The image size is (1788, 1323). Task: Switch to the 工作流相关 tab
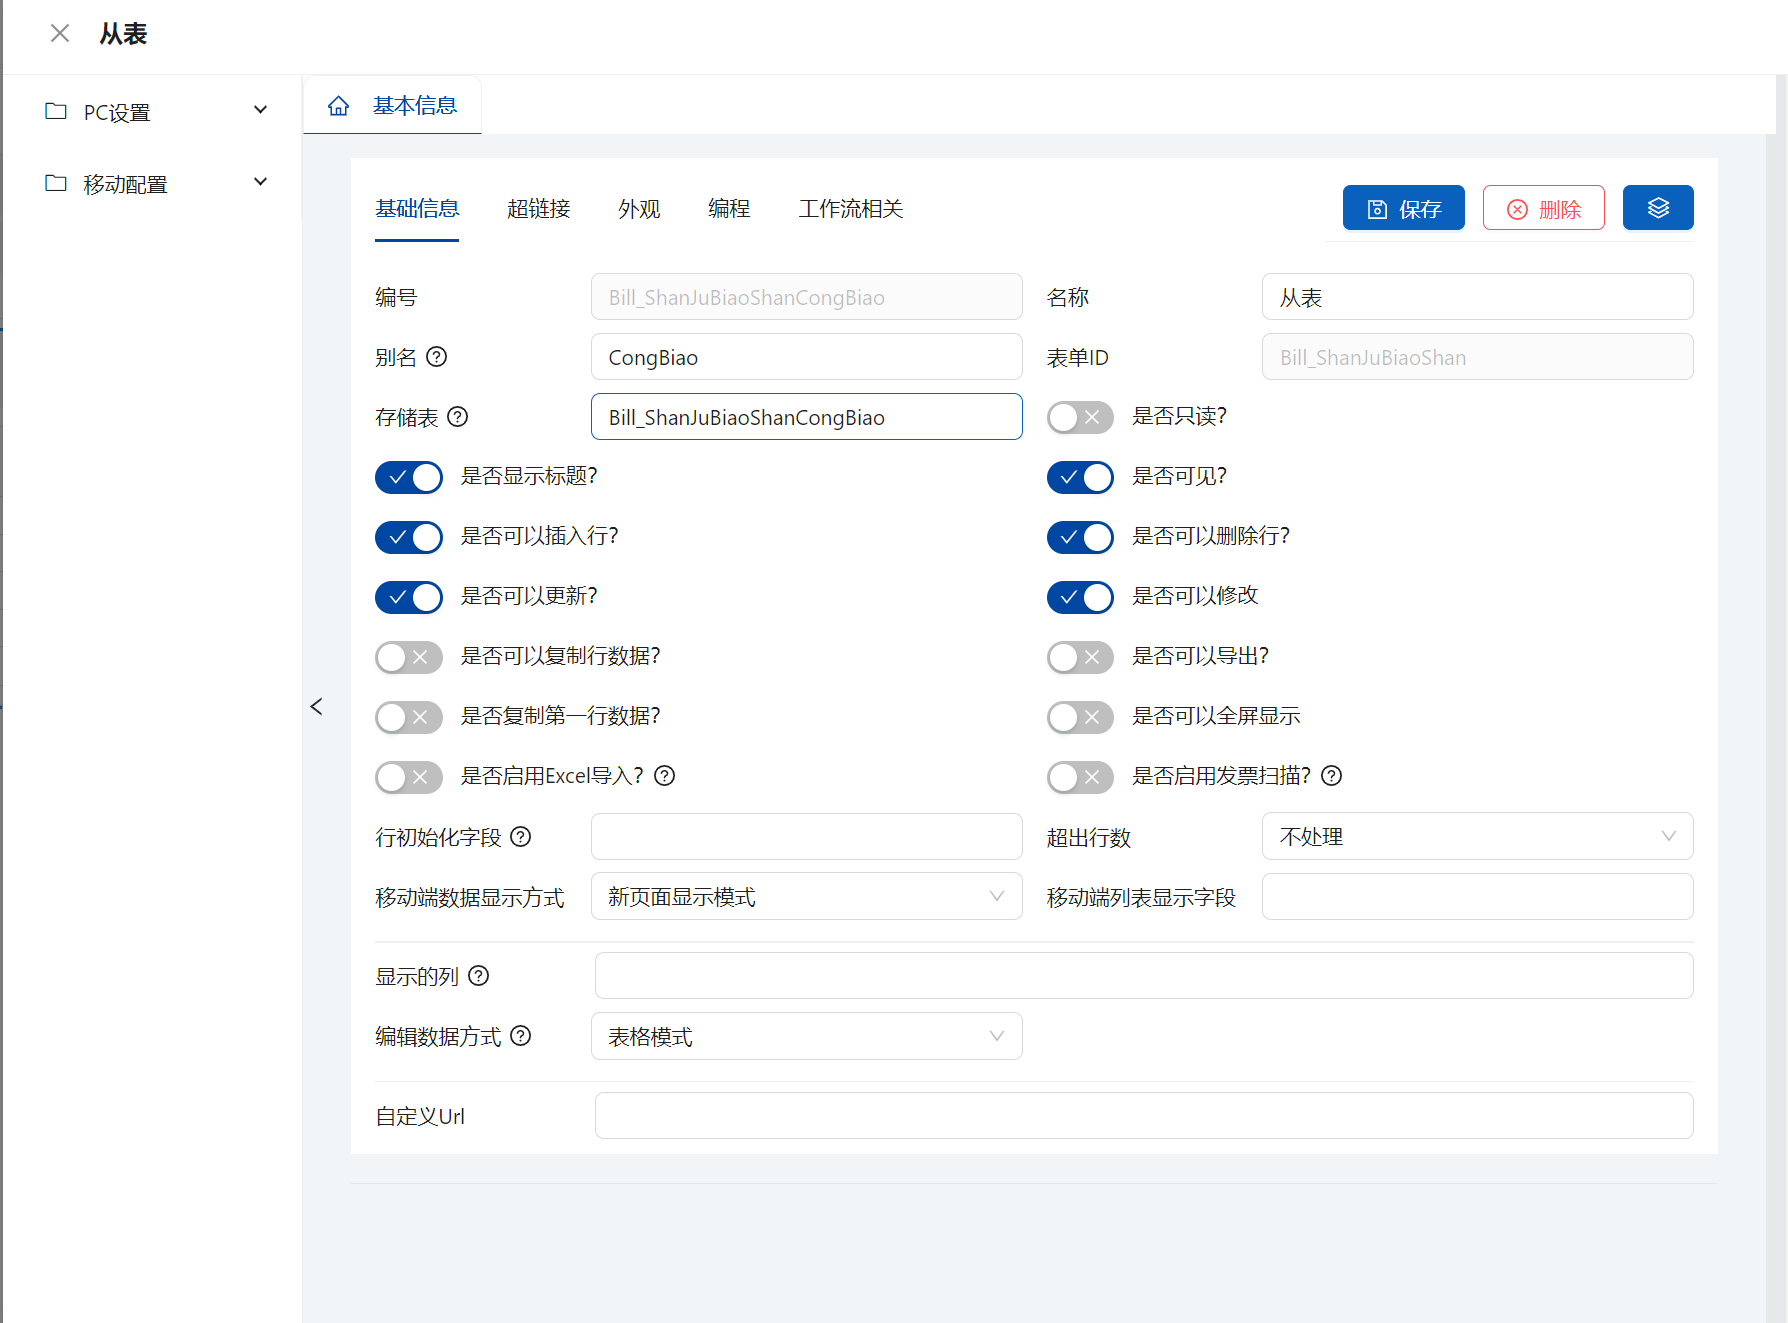point(850,208)
